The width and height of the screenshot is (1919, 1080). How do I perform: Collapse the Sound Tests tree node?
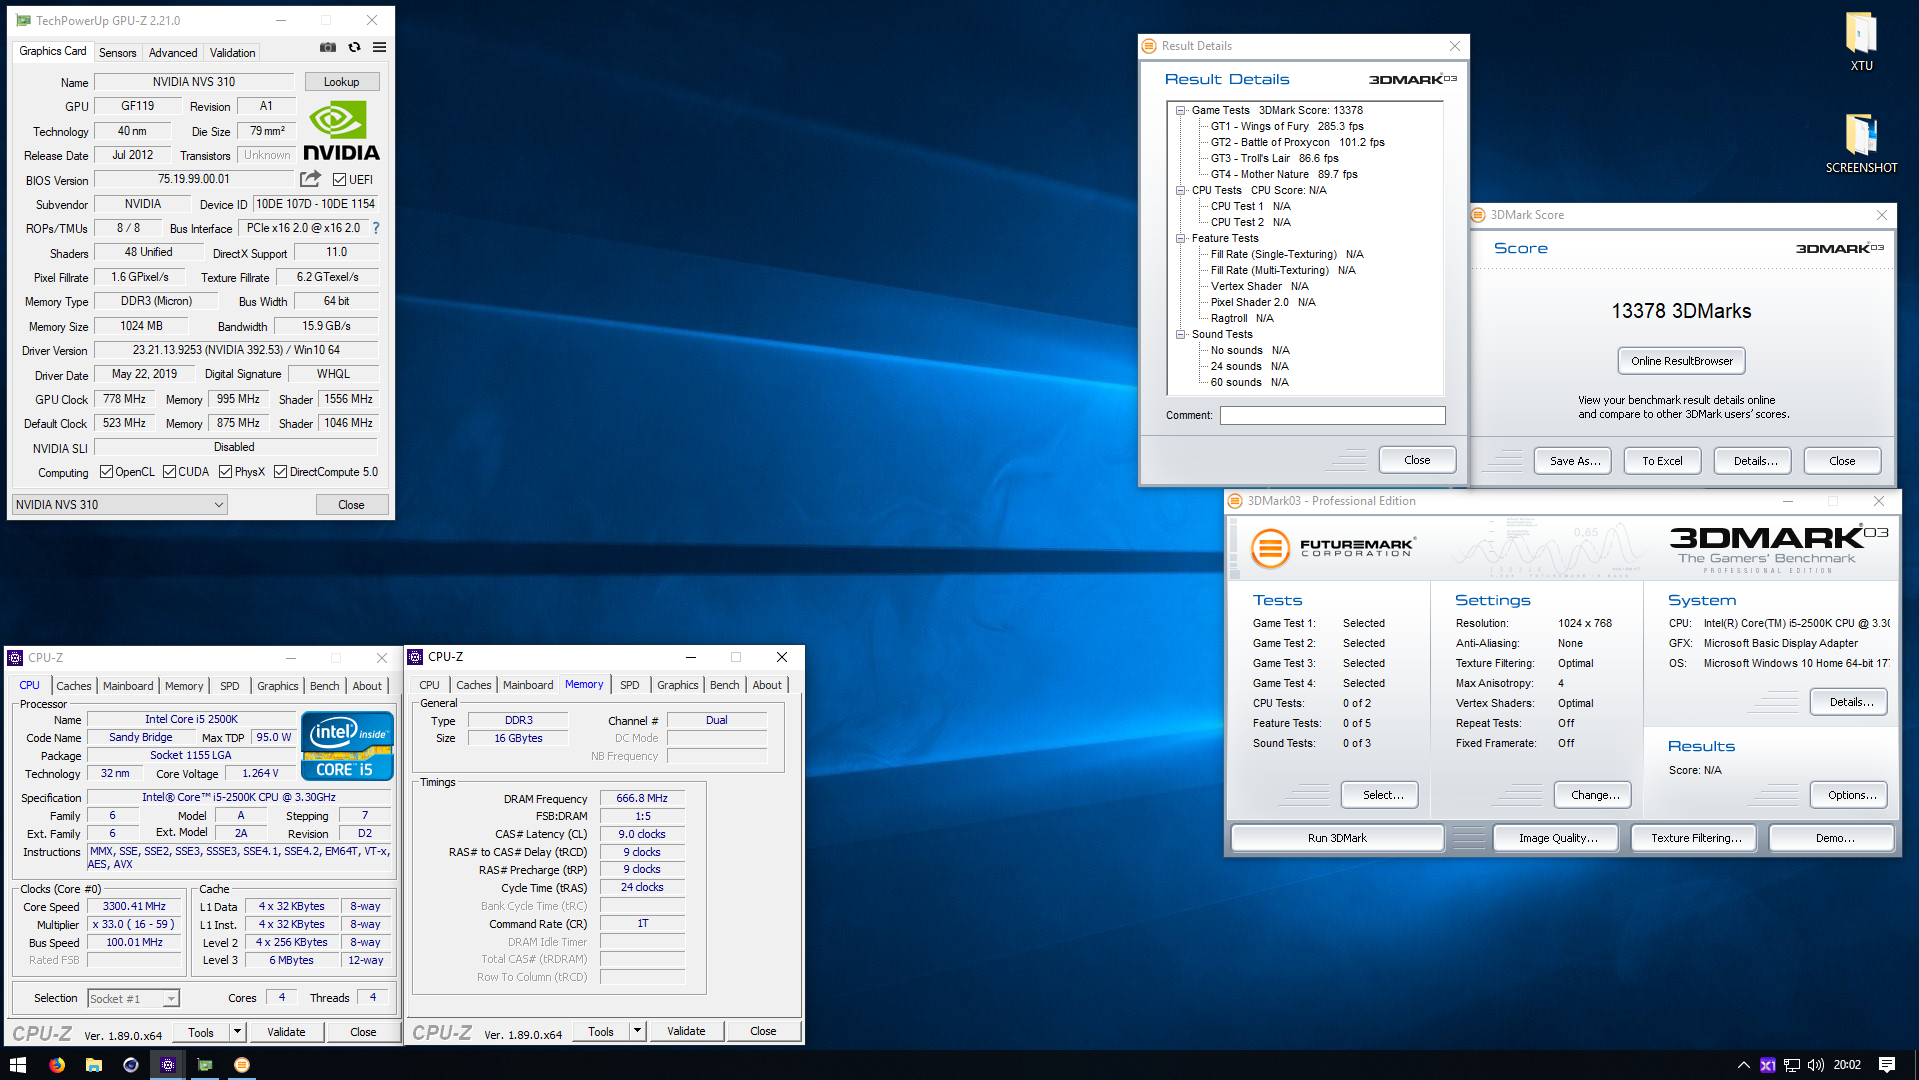pyautogui.click(x=1180, y=334)
